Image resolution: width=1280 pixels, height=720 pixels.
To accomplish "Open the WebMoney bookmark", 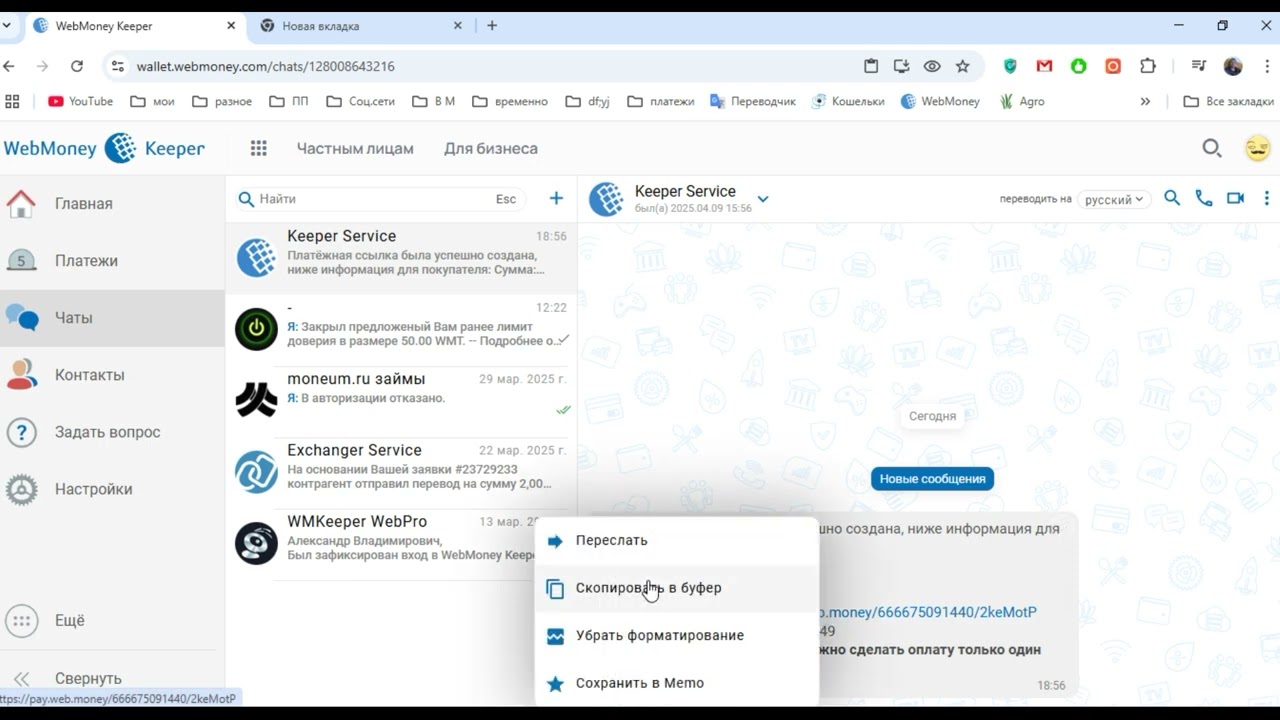I will pos(941,101).
